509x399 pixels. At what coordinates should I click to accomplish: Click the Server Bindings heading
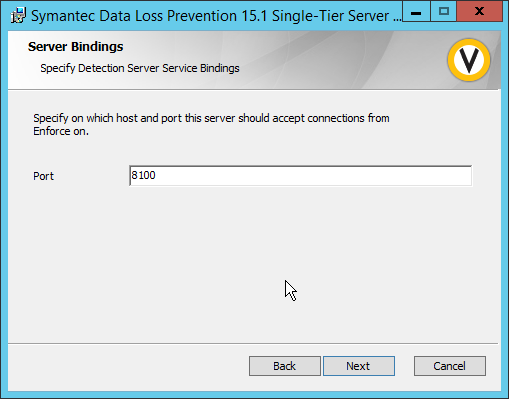pyautogui.click(x=76, y=47)
